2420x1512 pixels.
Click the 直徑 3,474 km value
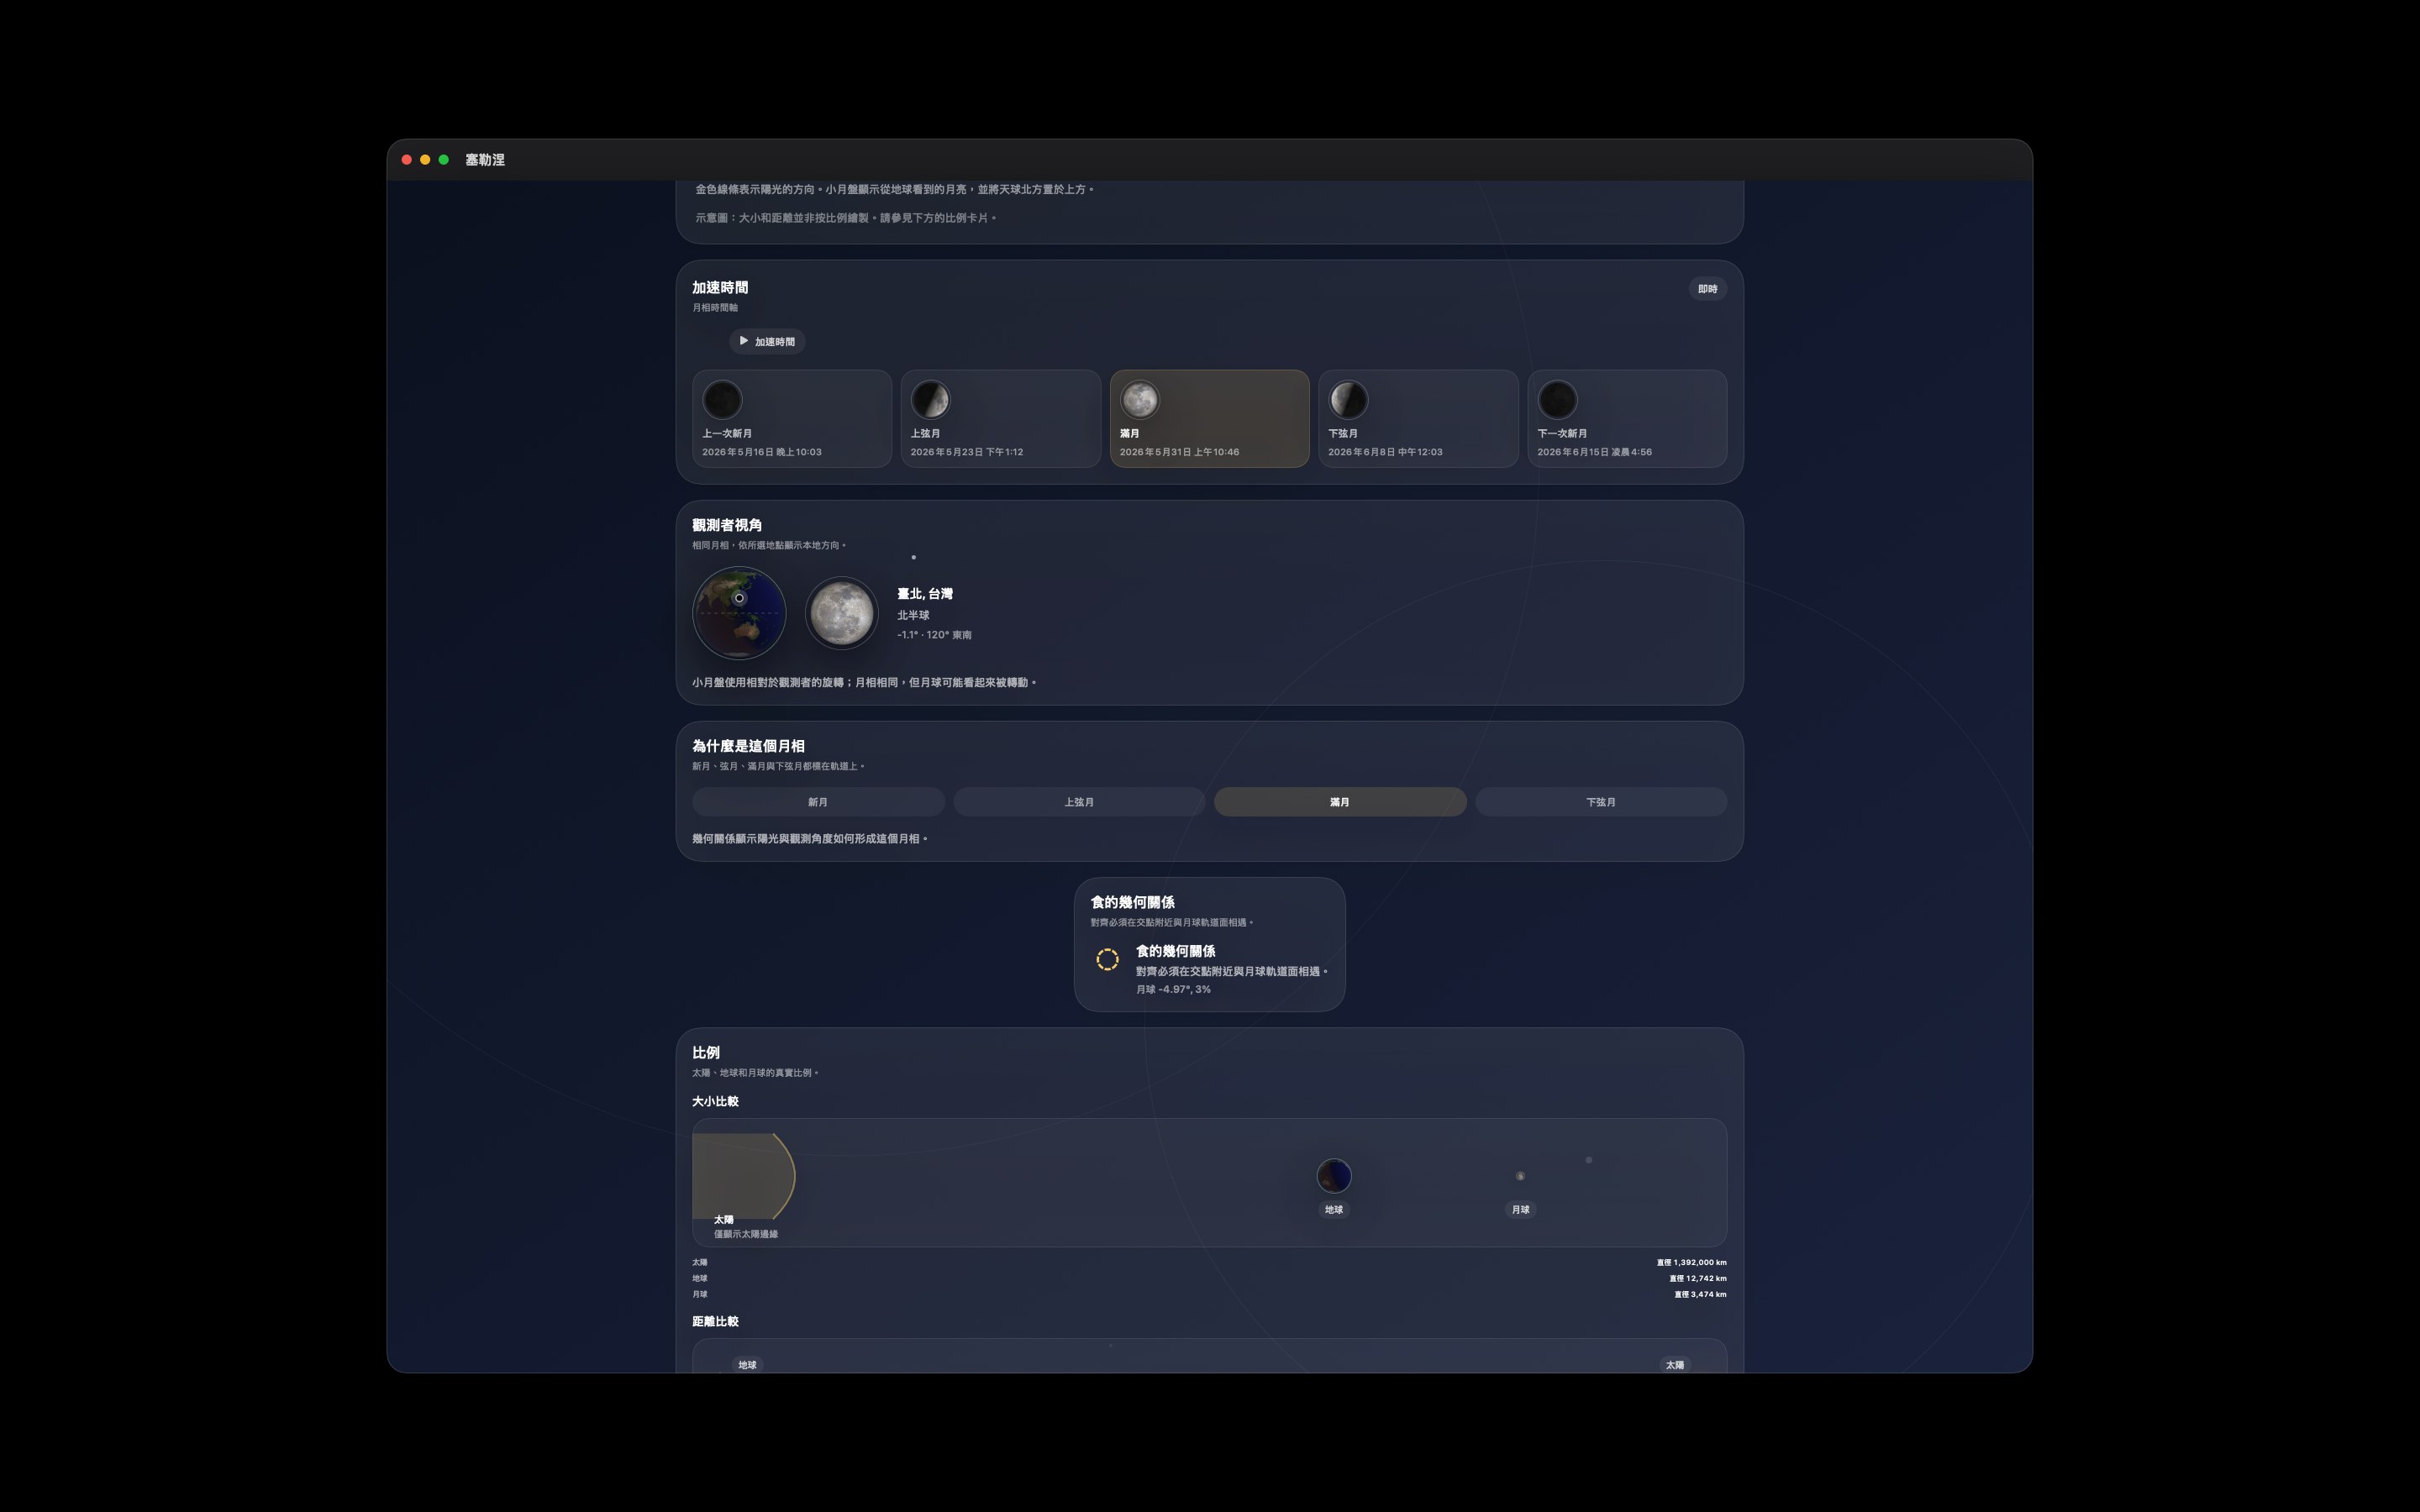pyautogui.click(x=1700, y=1295)
